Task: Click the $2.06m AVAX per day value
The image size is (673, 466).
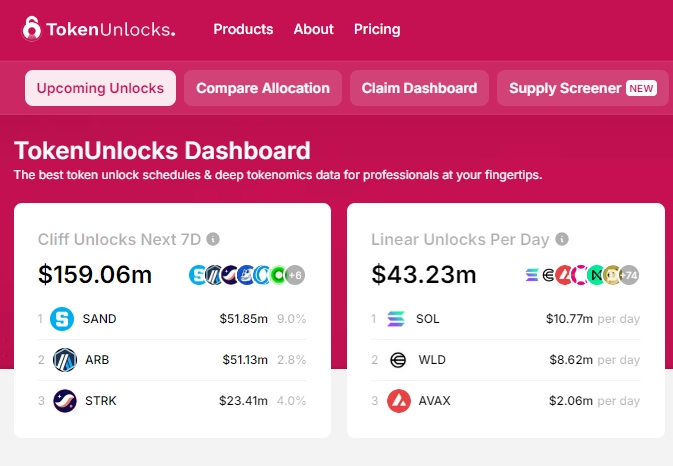Action: (571, 401)
